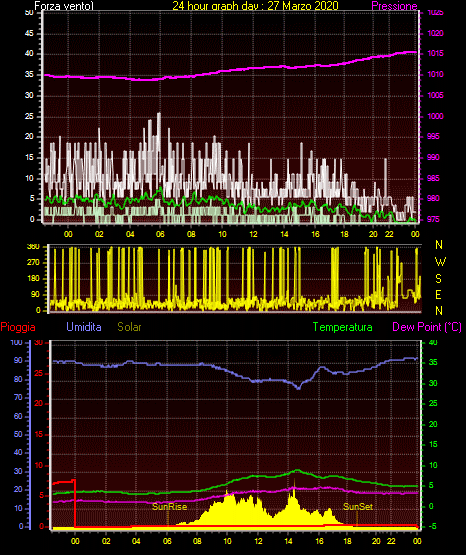The width and height of the screenshot is (466, 555).
Task: Click the red 'Pioggia' legend label
Action: pos(18,327)
